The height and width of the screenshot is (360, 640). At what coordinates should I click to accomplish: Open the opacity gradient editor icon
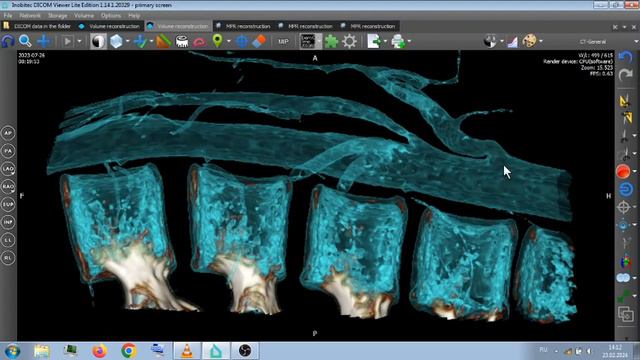point(513,41)
